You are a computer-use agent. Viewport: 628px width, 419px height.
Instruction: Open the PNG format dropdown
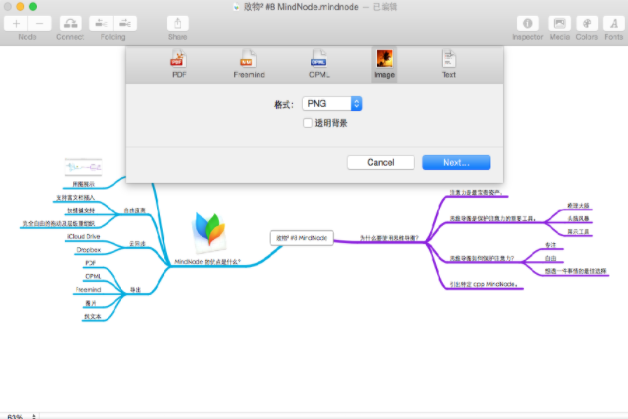point(332,103)
